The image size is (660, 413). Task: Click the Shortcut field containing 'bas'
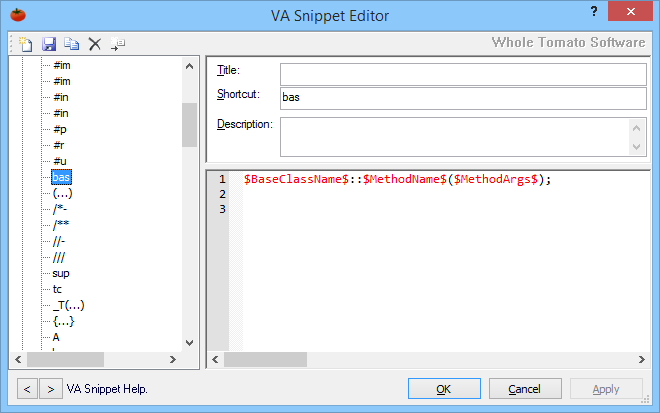pos(462,98)
